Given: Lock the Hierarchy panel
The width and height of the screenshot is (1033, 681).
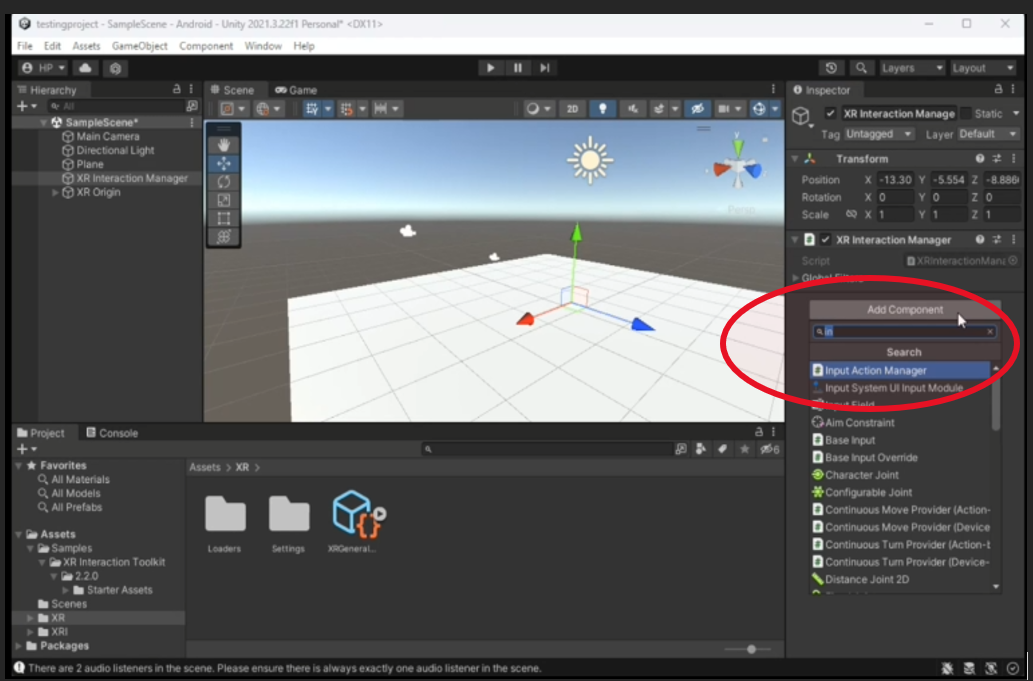Looking at the screenshot, I should [177, 89].
